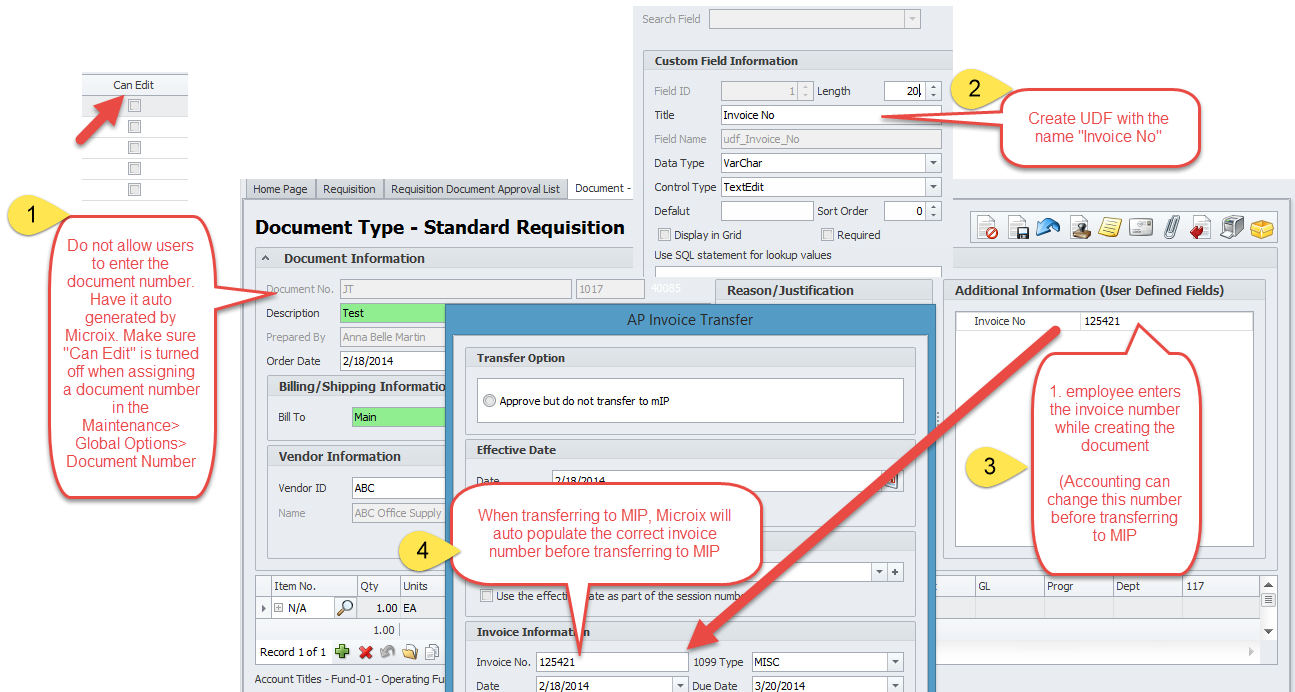Expand the Control Type dropdown

click(932, 187)
